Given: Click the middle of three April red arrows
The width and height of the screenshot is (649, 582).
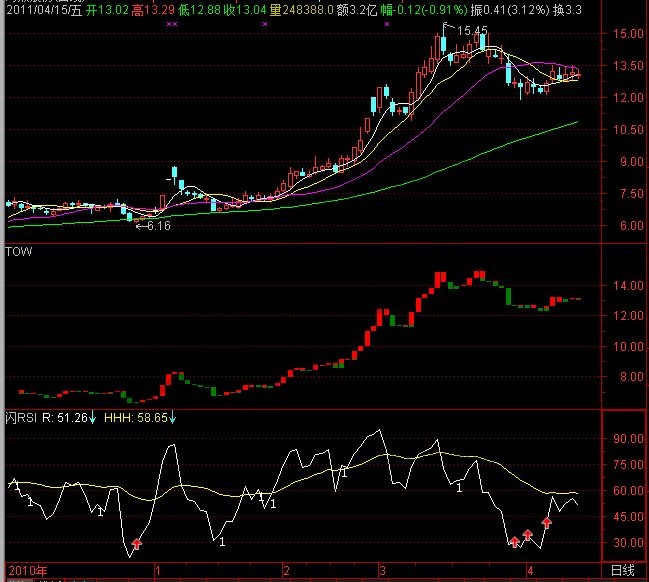Looking at the screenshot, I should [x=527, y=537].
